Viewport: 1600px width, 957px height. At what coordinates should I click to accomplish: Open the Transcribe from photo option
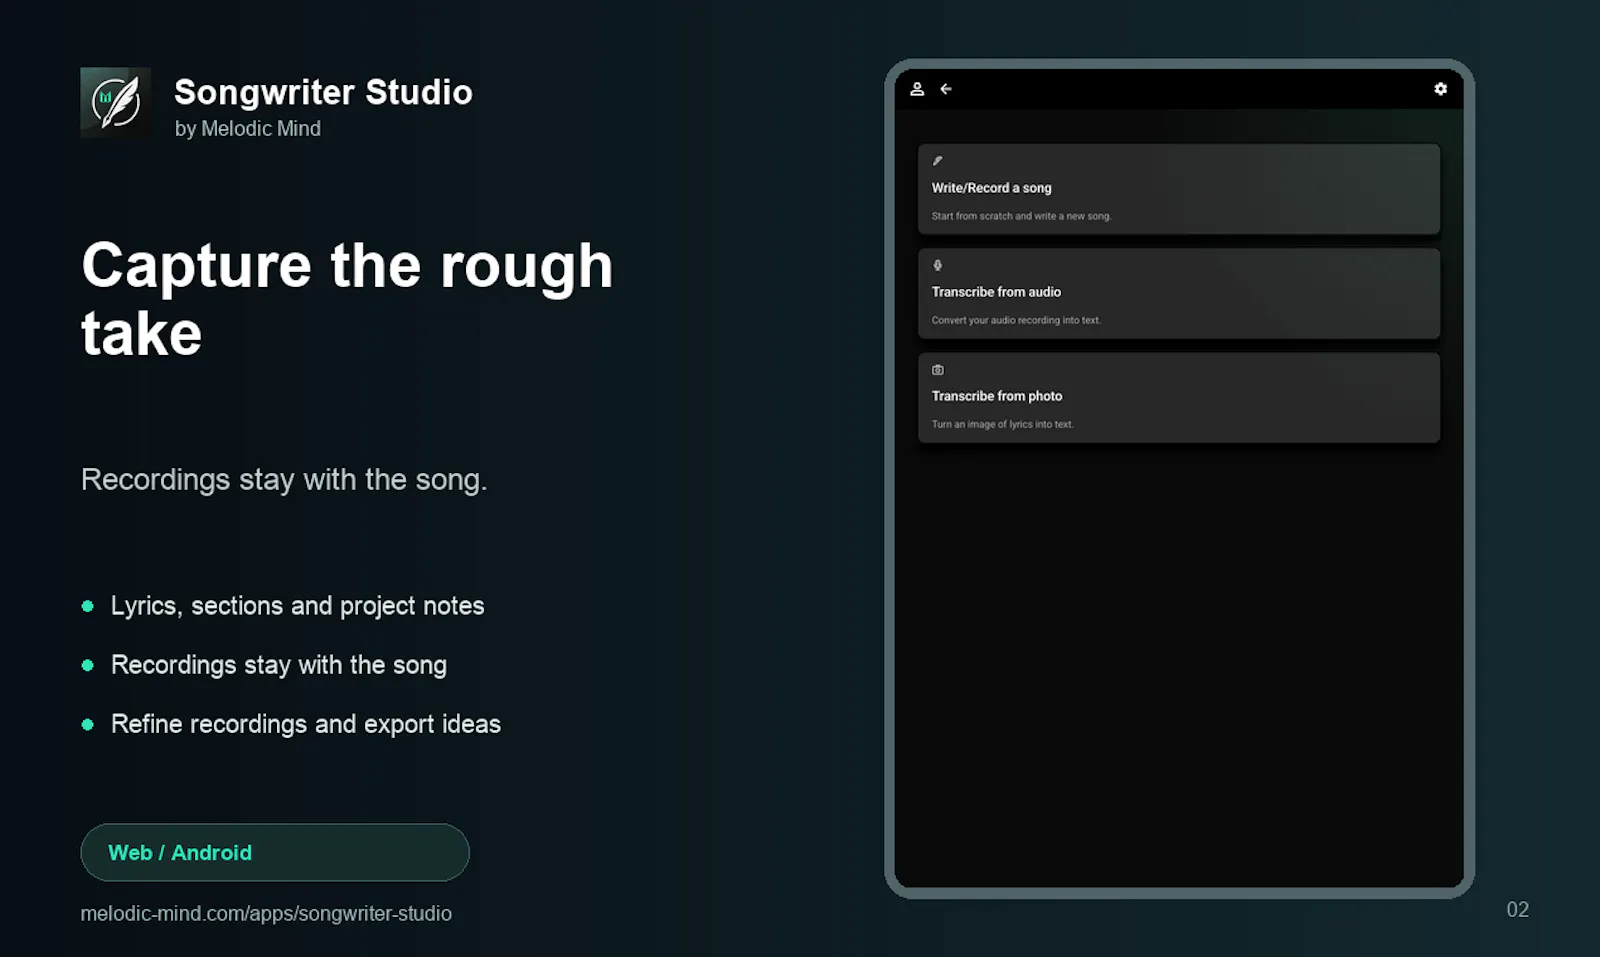click(1179, 397)
